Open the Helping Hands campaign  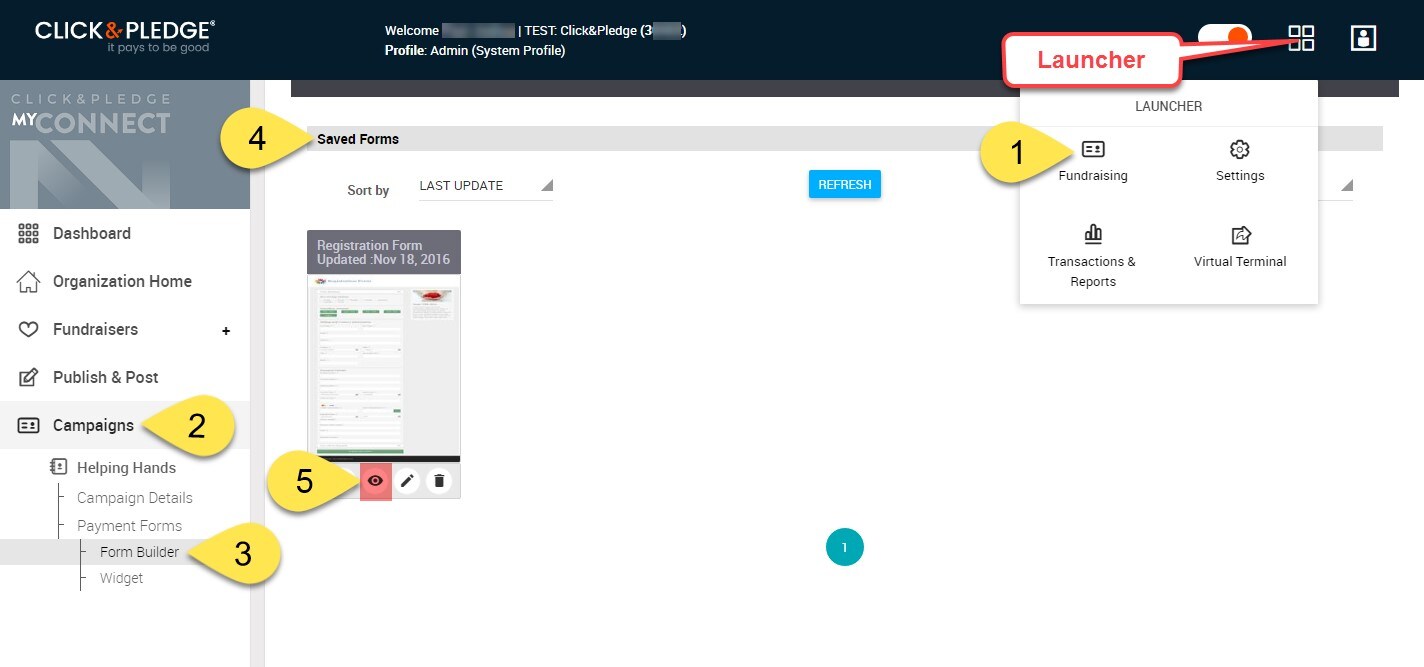coord(126,467)
